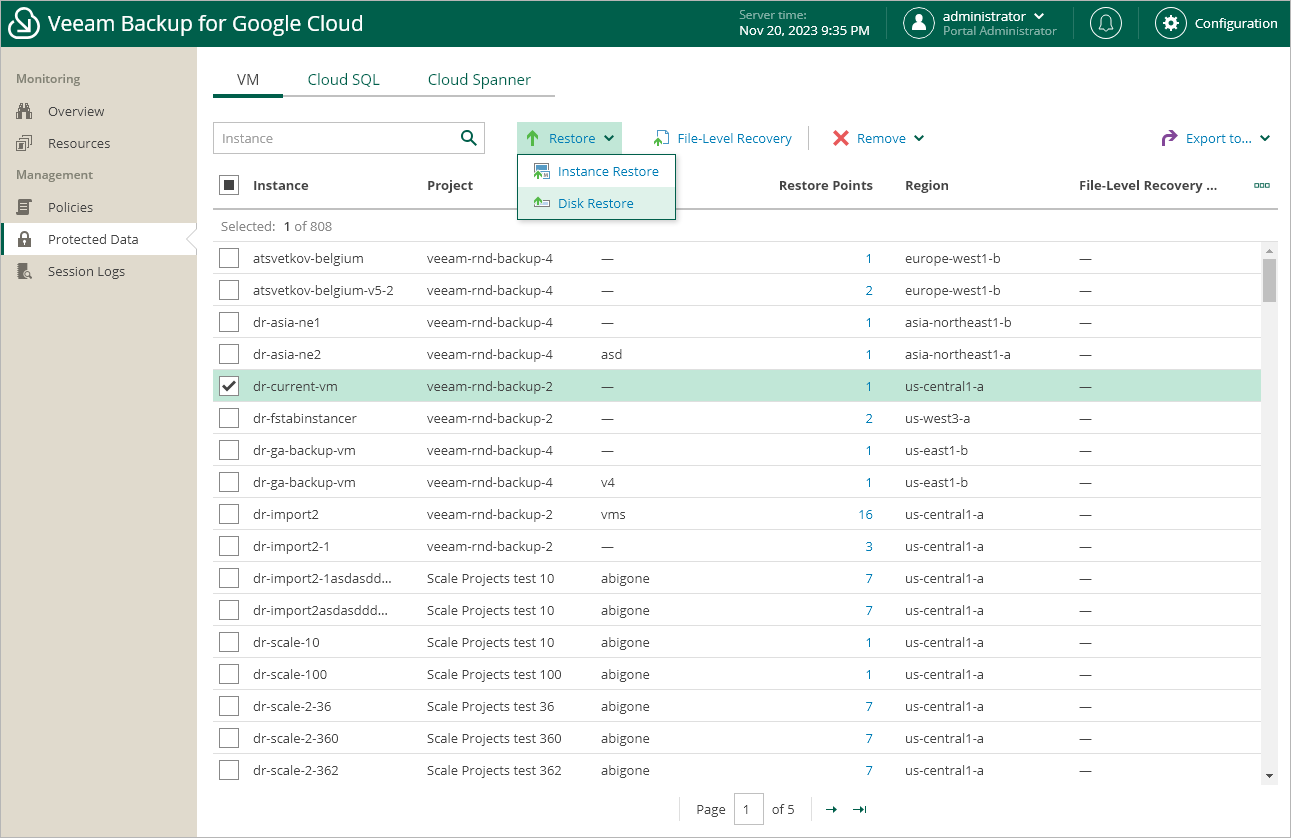
Task: Uncheck the dr-current-vm checkbox
Action: pyautogui.click(x=229, y=386)
